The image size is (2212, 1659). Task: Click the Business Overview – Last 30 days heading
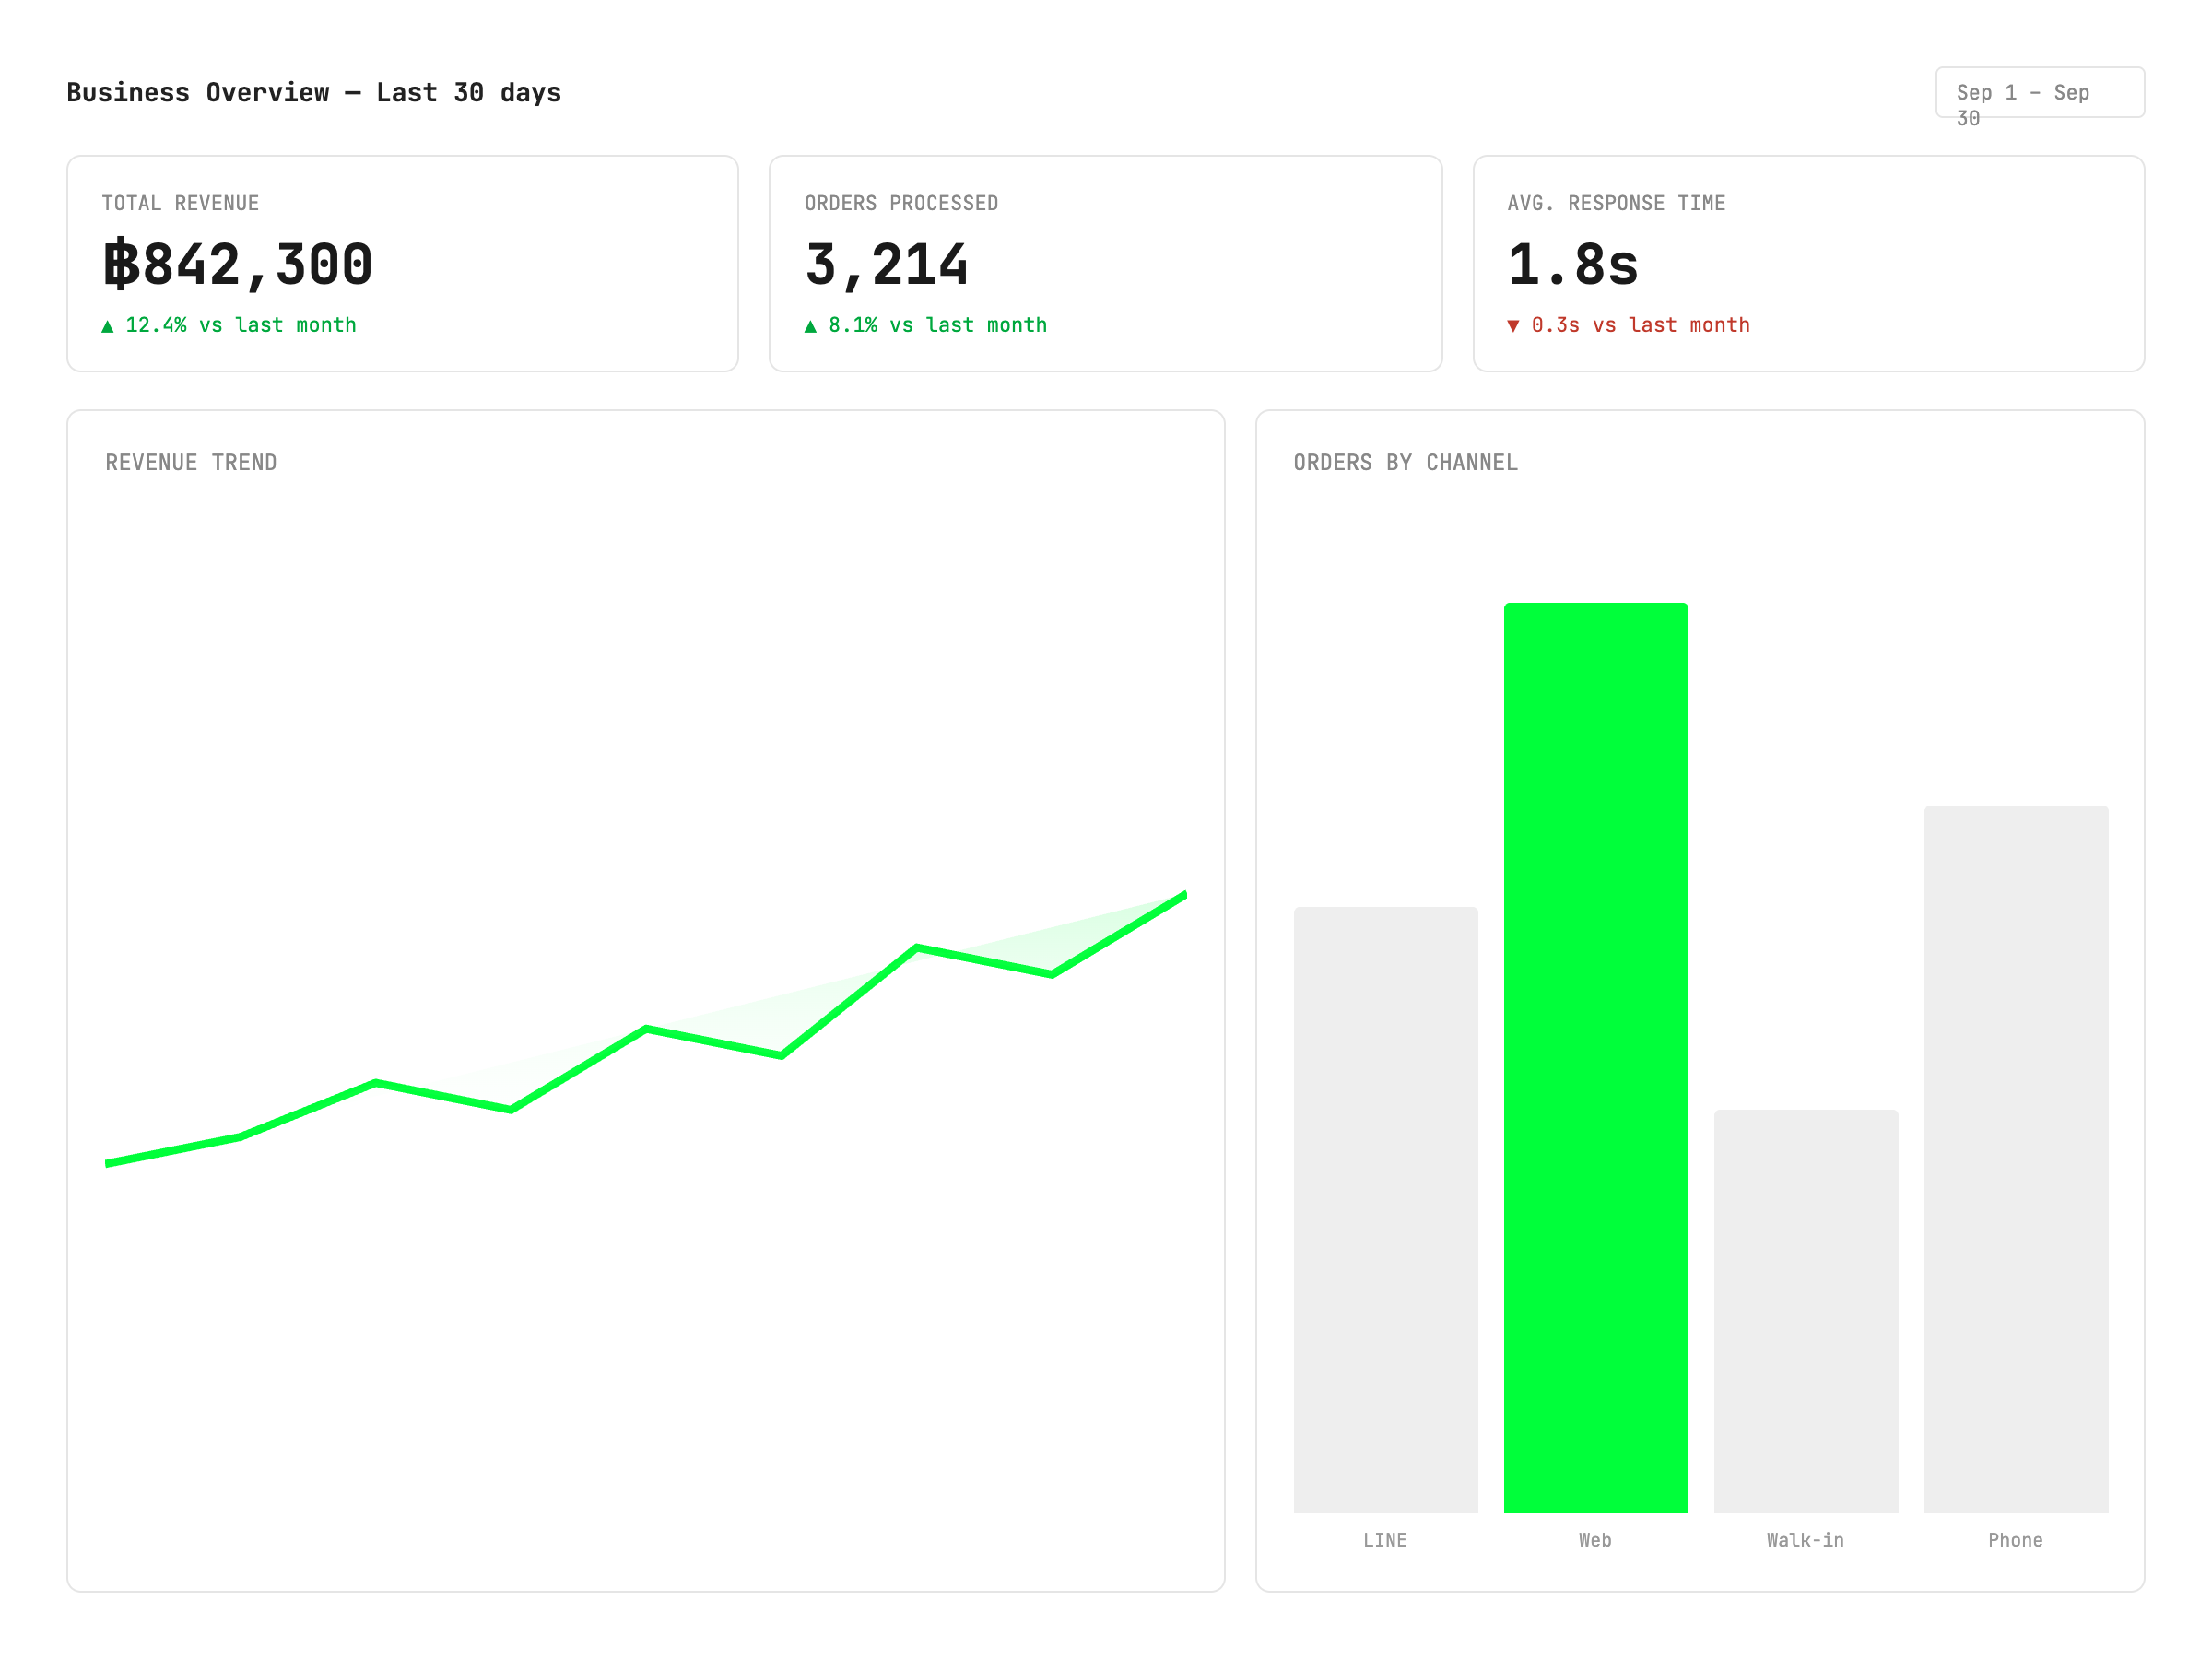coord(314,93)
